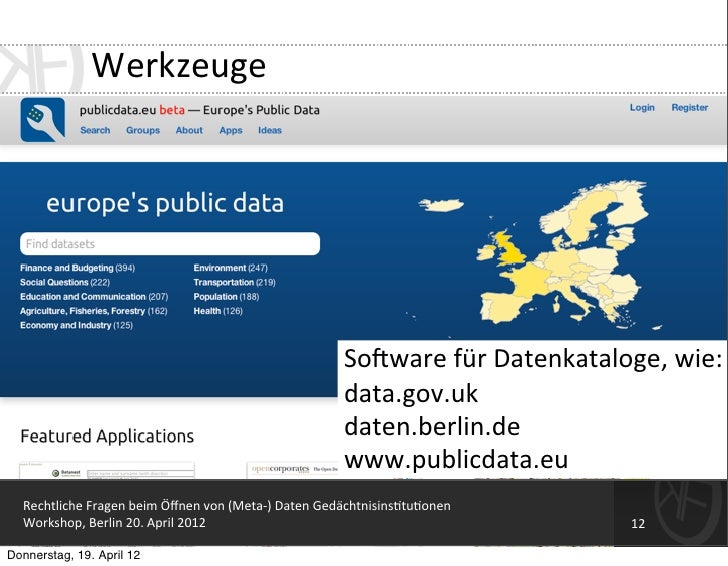Open the Ideas nav item
The image size is (728, 566).
[270, 130]
